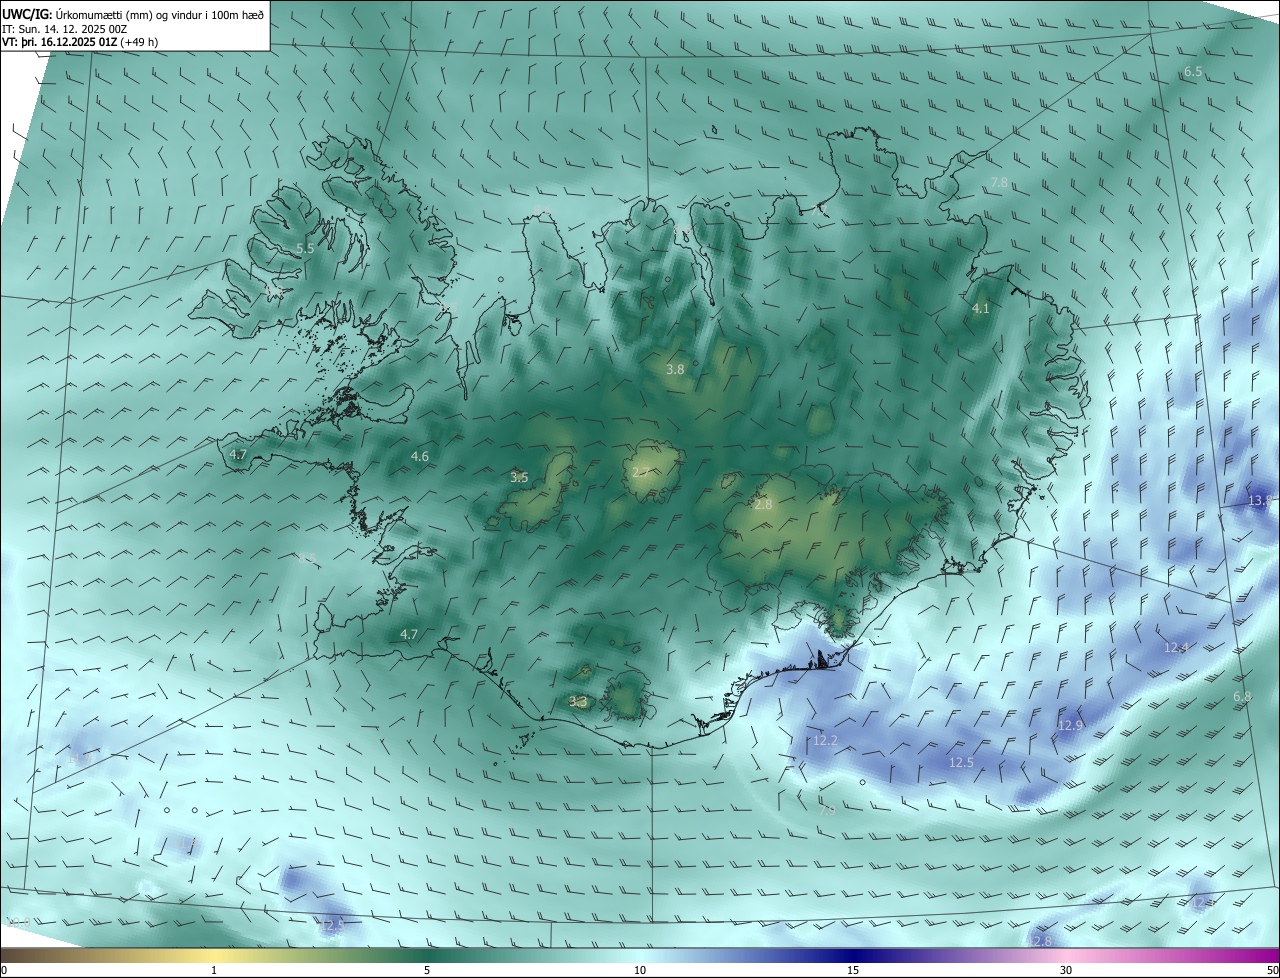Click the colorbar tick label 30
This screenshot has width=1280, height=978.
point(1066,970)
